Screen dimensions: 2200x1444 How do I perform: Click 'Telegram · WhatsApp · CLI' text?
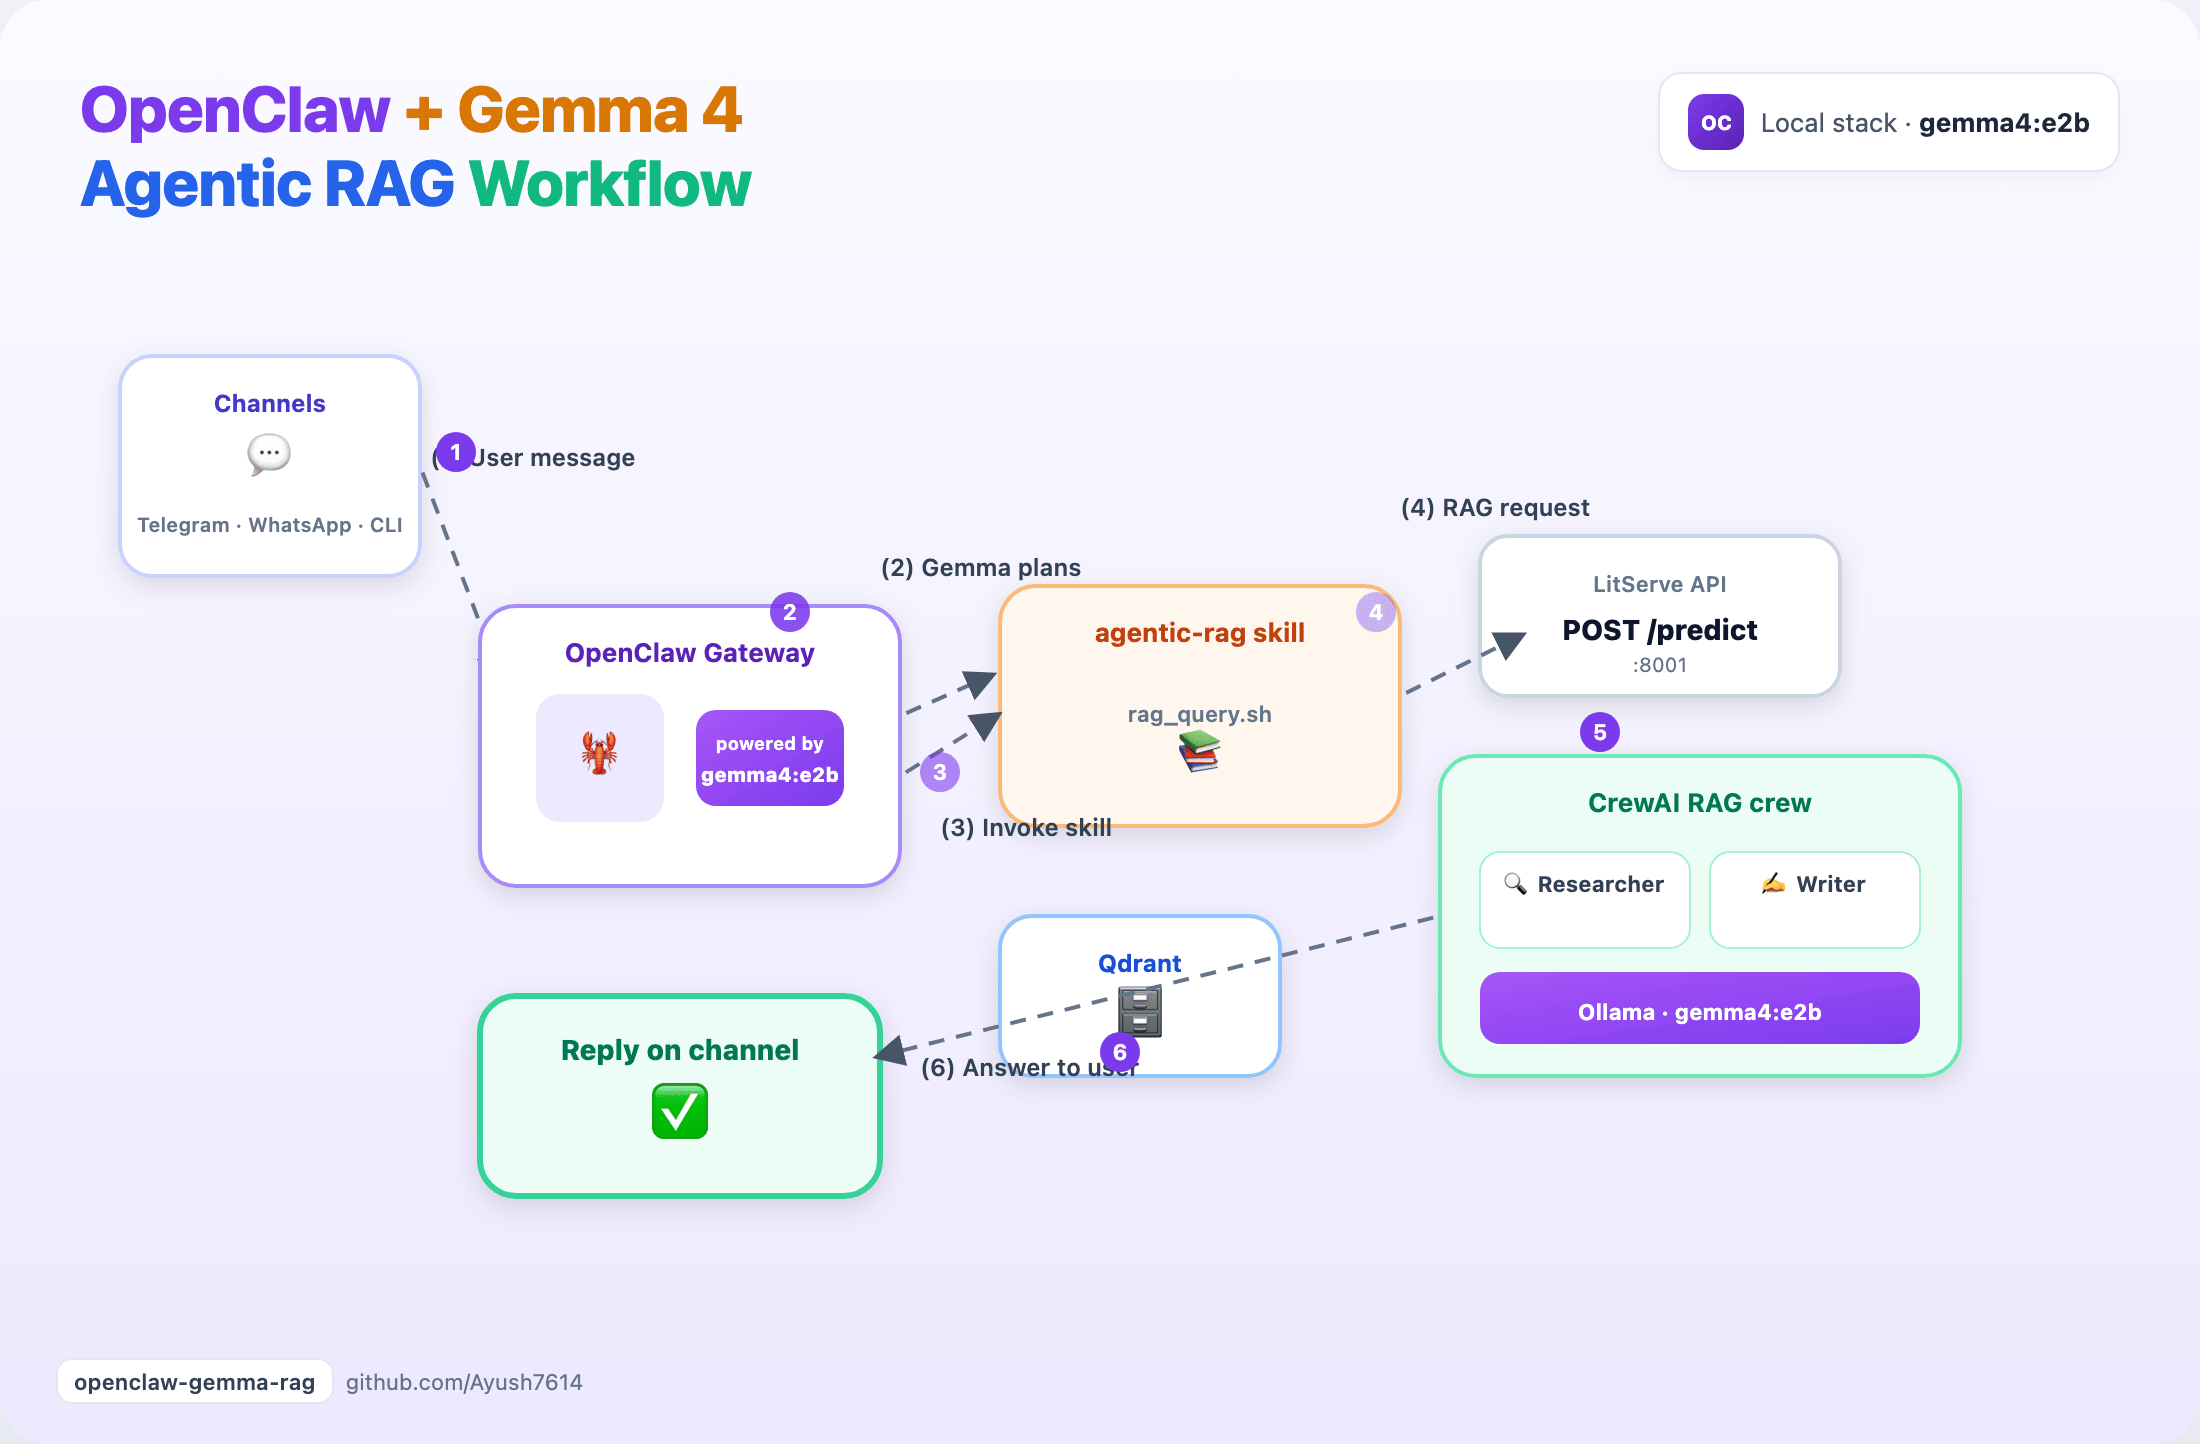tap(270, 525)
